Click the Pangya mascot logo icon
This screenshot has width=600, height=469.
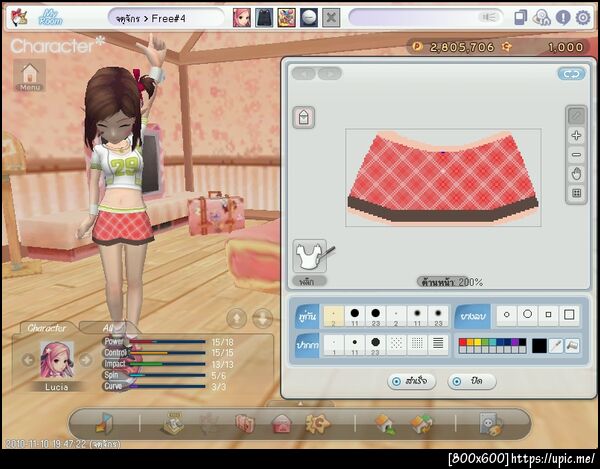point(18,18)
